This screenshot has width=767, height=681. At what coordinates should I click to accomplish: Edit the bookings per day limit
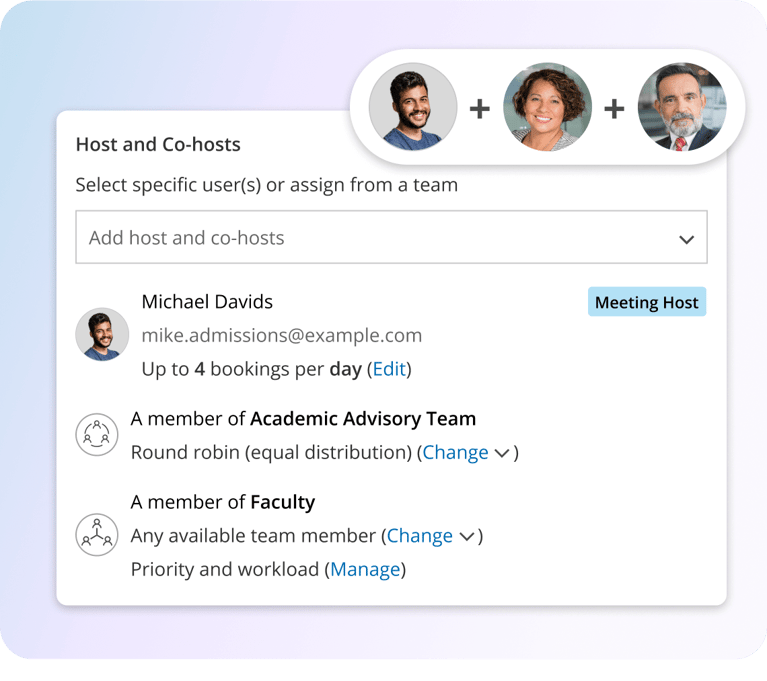(x=389, y=369)
